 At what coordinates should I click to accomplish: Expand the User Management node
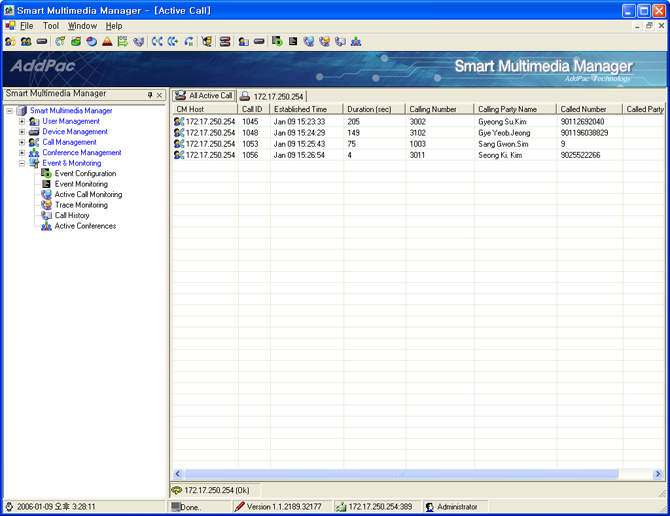coord(22,121)
